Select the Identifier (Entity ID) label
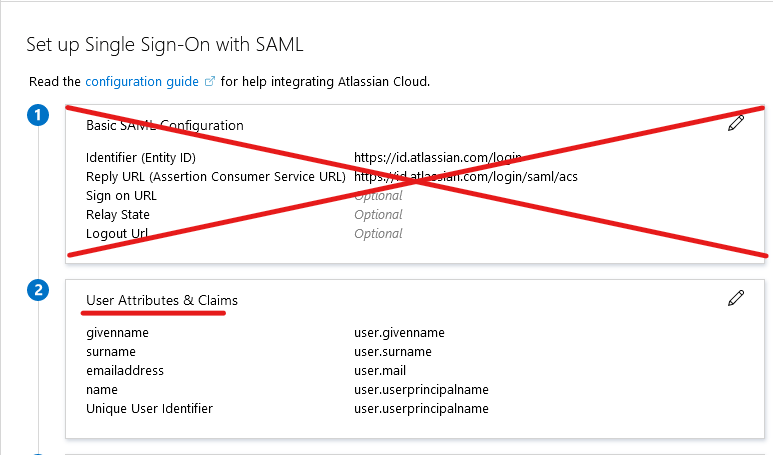The height and width of the screenshot is (455, 773). (x=142, y=158)
